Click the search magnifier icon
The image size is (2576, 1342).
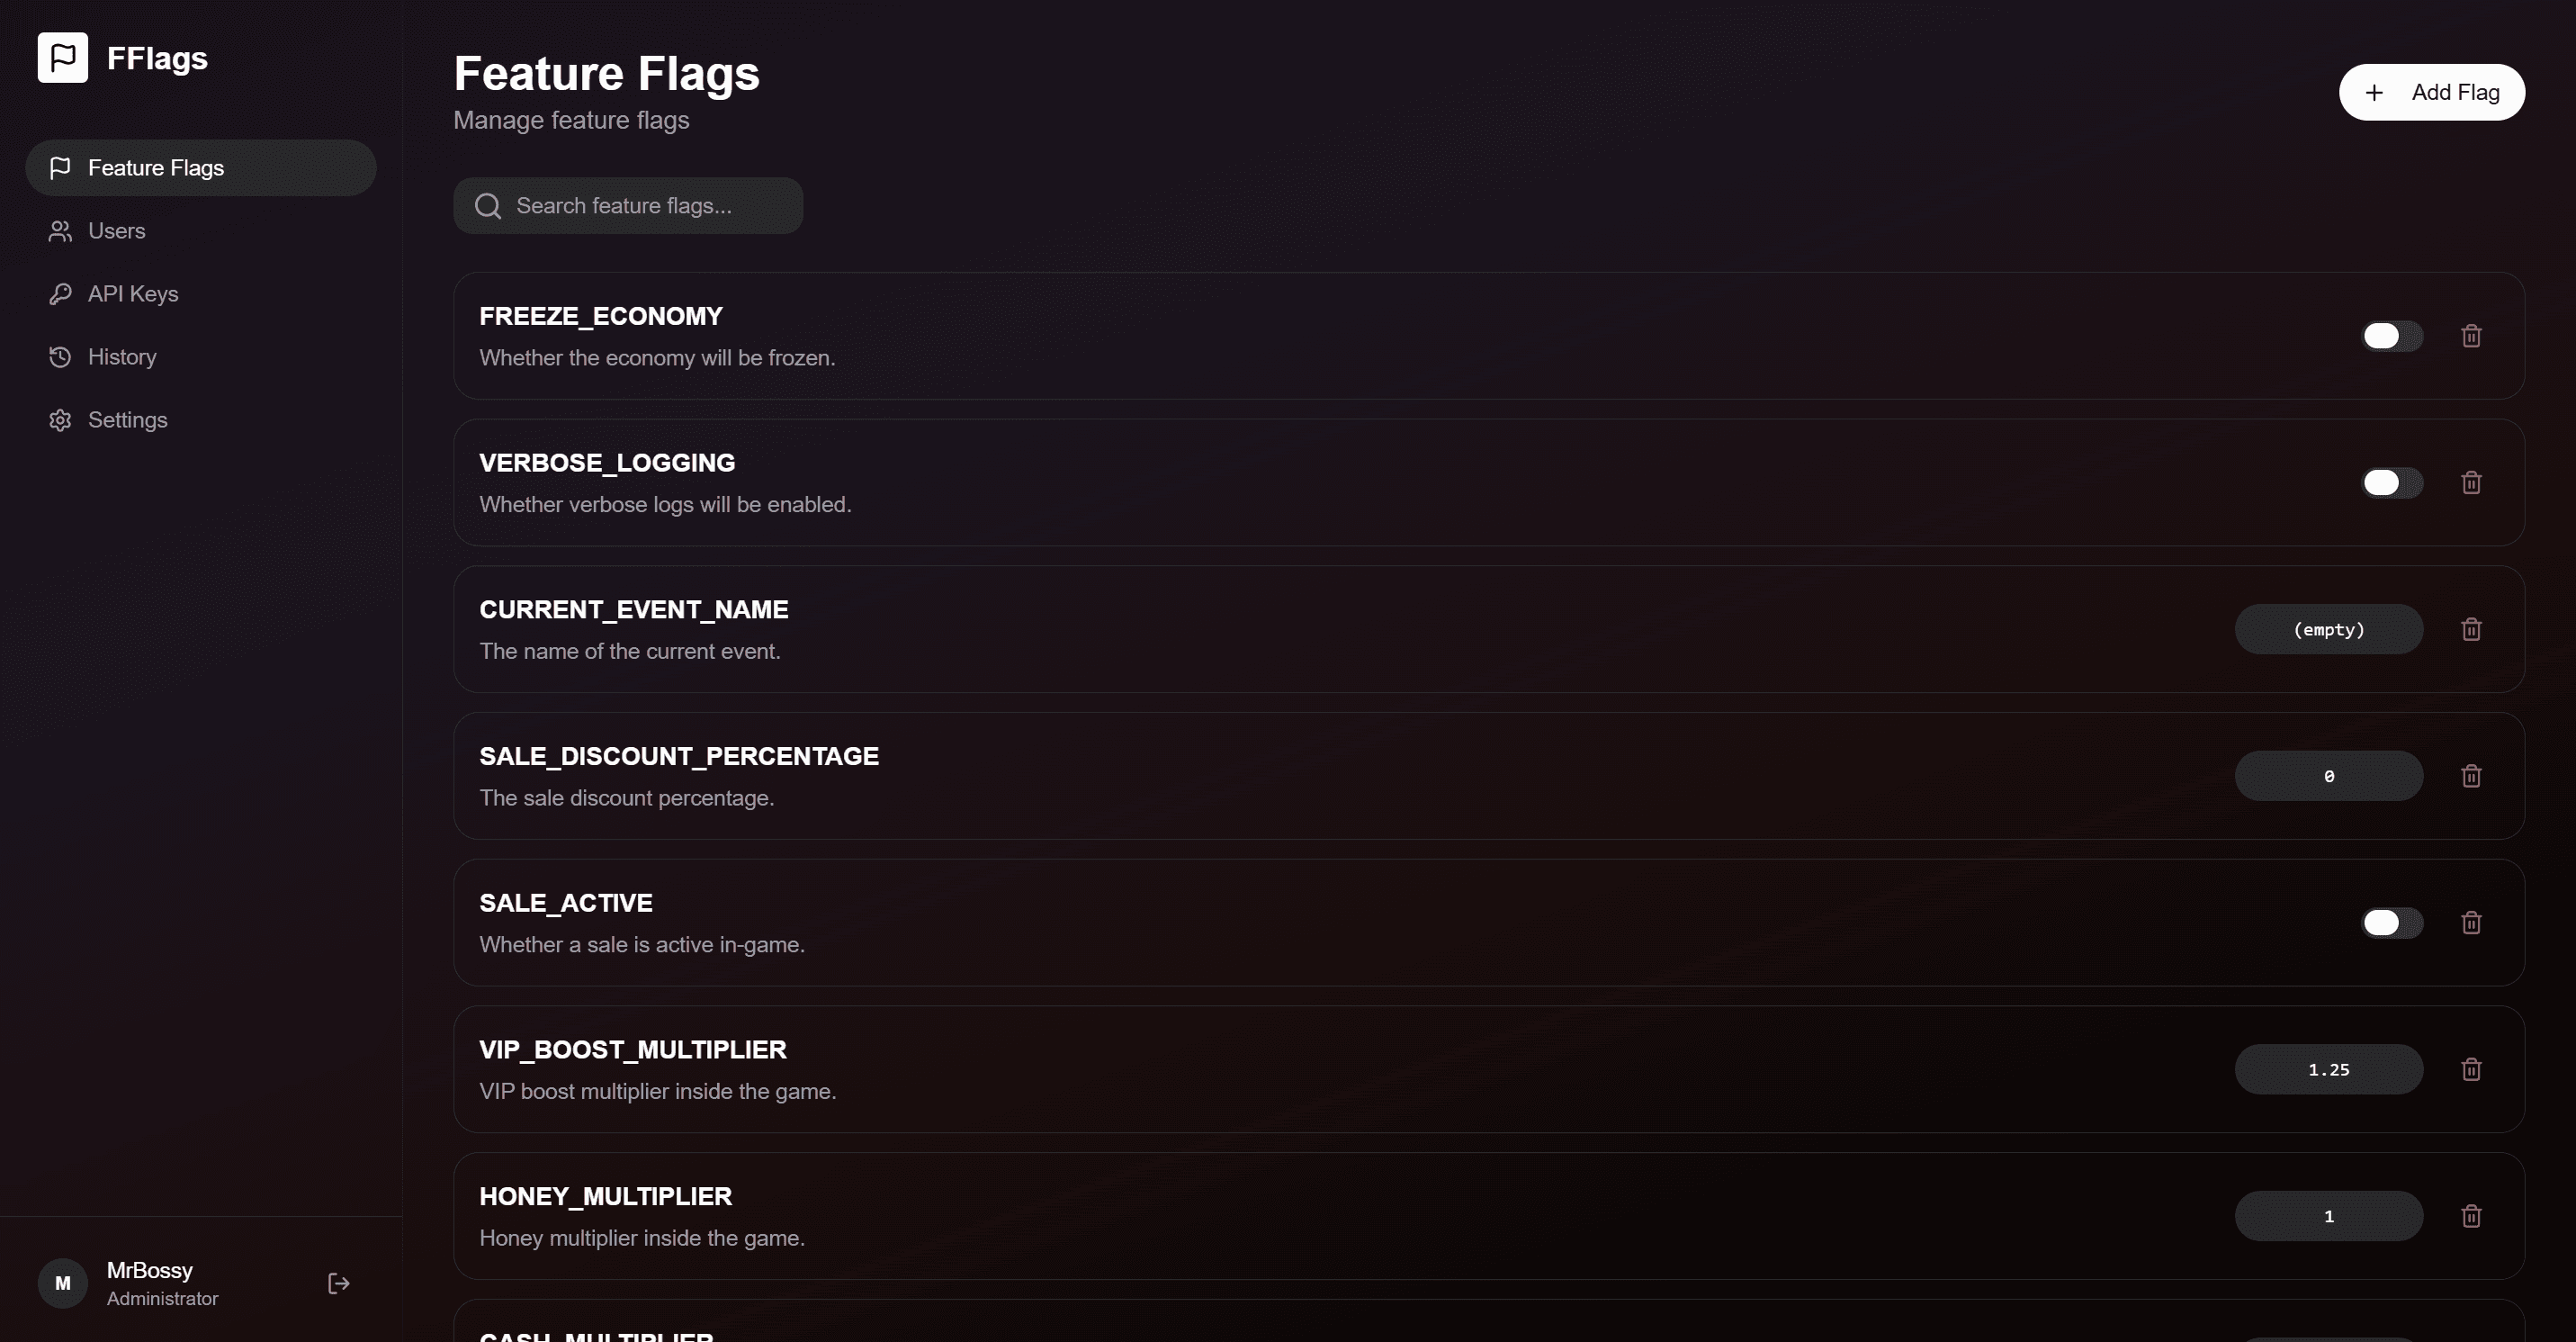[x=488, y=205]
